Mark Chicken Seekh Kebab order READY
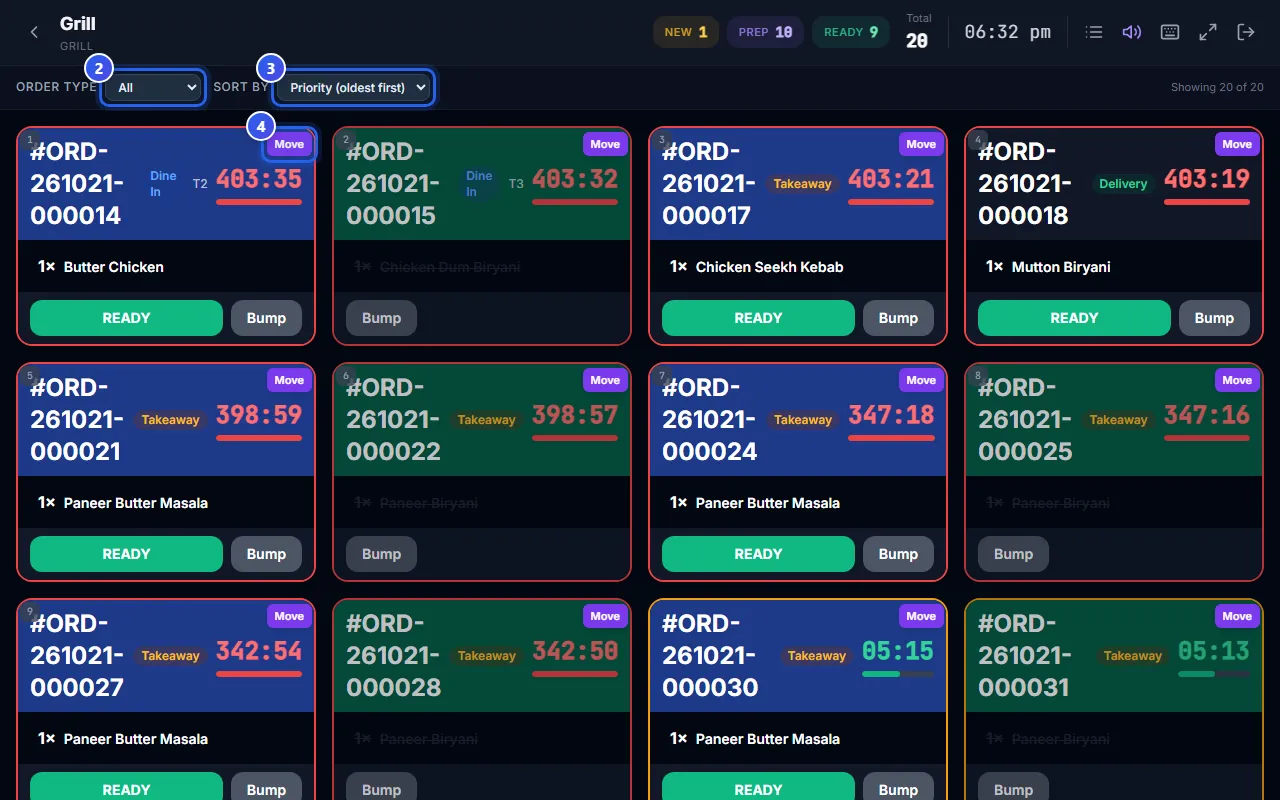1280x800 pixels. (x=758, y=318)
